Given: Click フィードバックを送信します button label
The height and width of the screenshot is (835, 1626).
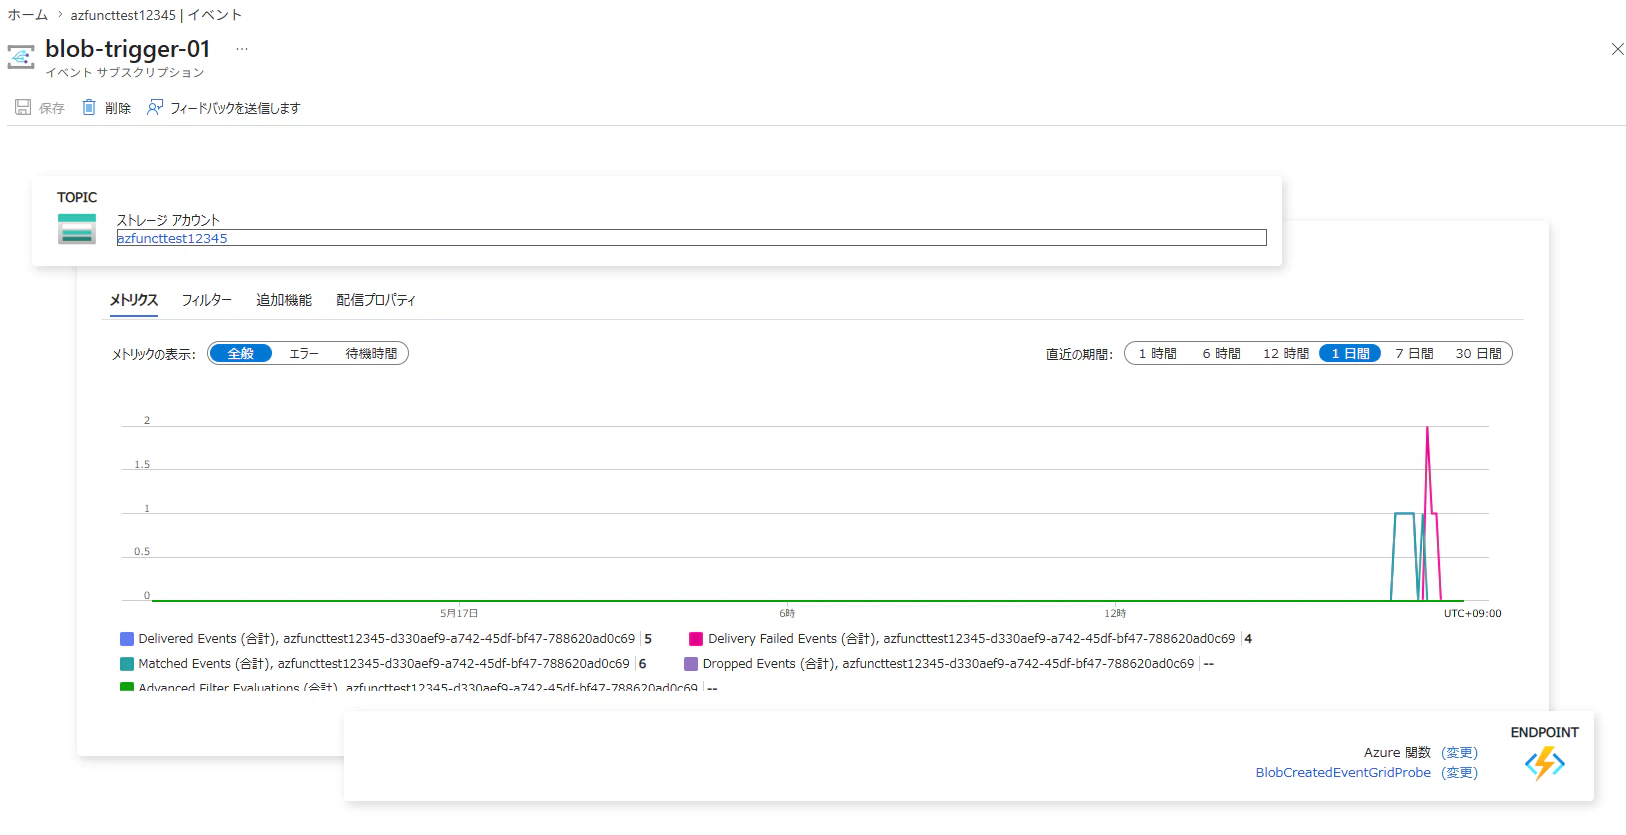Looking at the screenshot, I should pyautogui.click(x=235, y=108).
